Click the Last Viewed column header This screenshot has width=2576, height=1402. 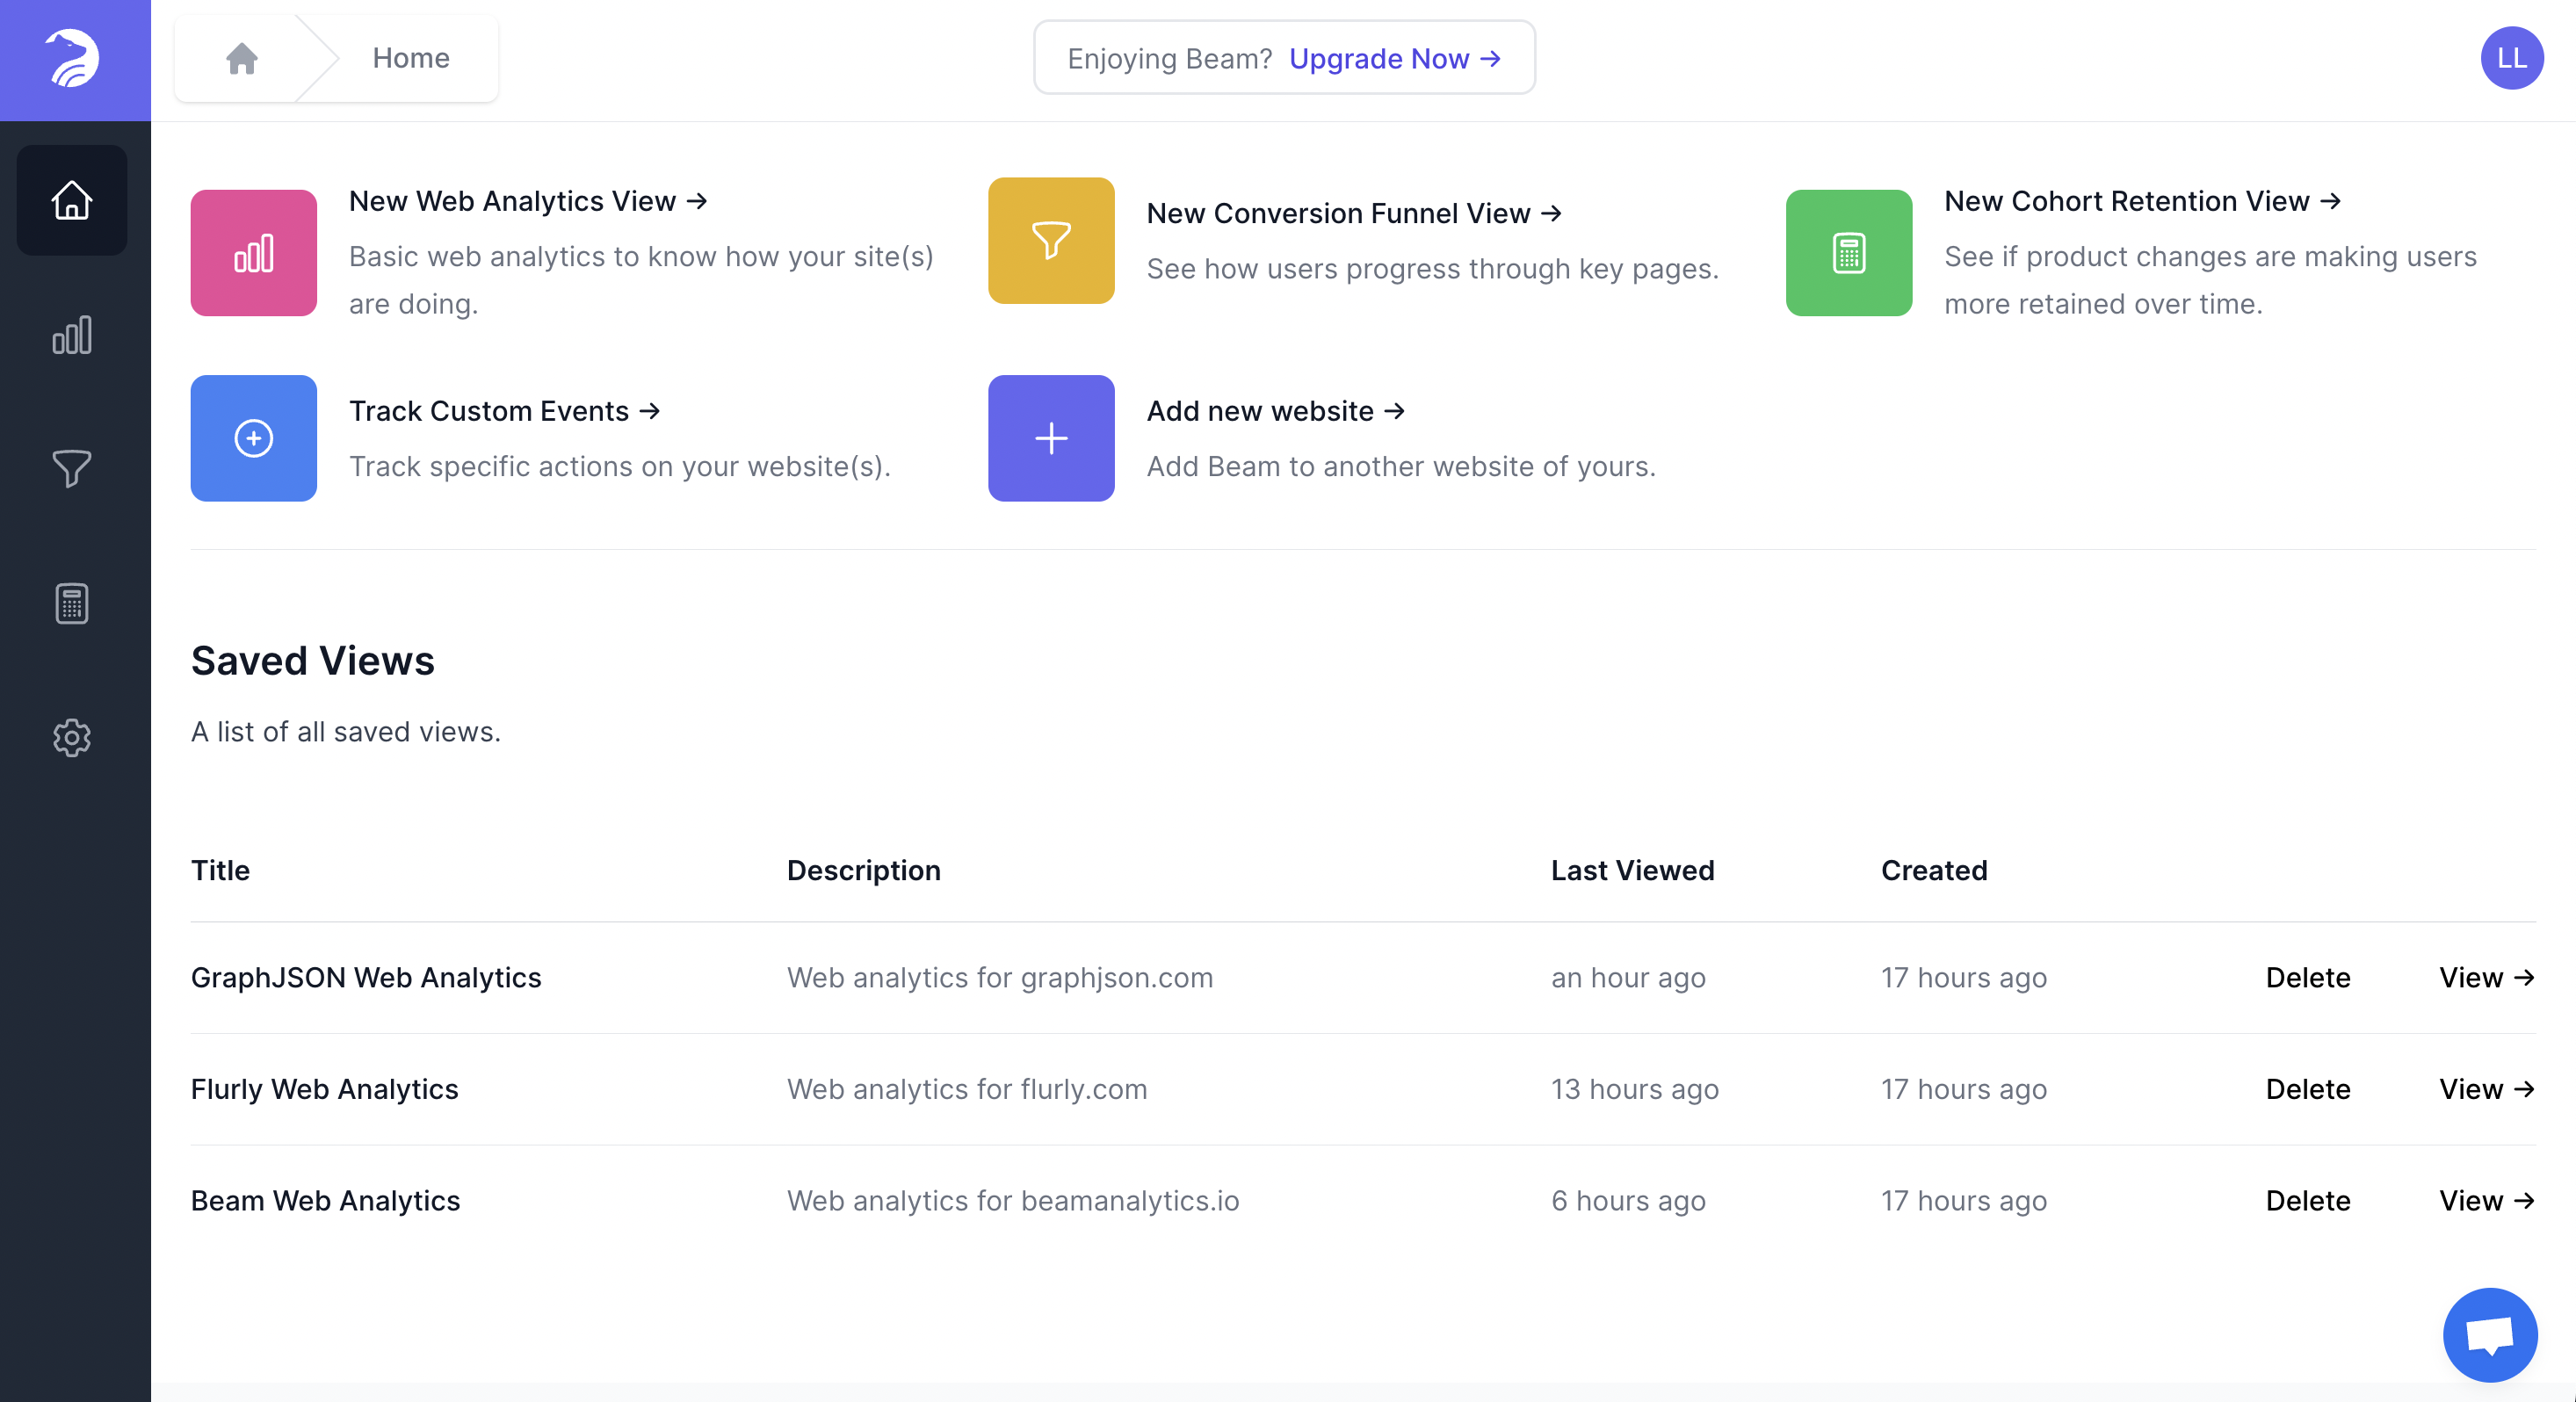click(x=1632, y=870)
